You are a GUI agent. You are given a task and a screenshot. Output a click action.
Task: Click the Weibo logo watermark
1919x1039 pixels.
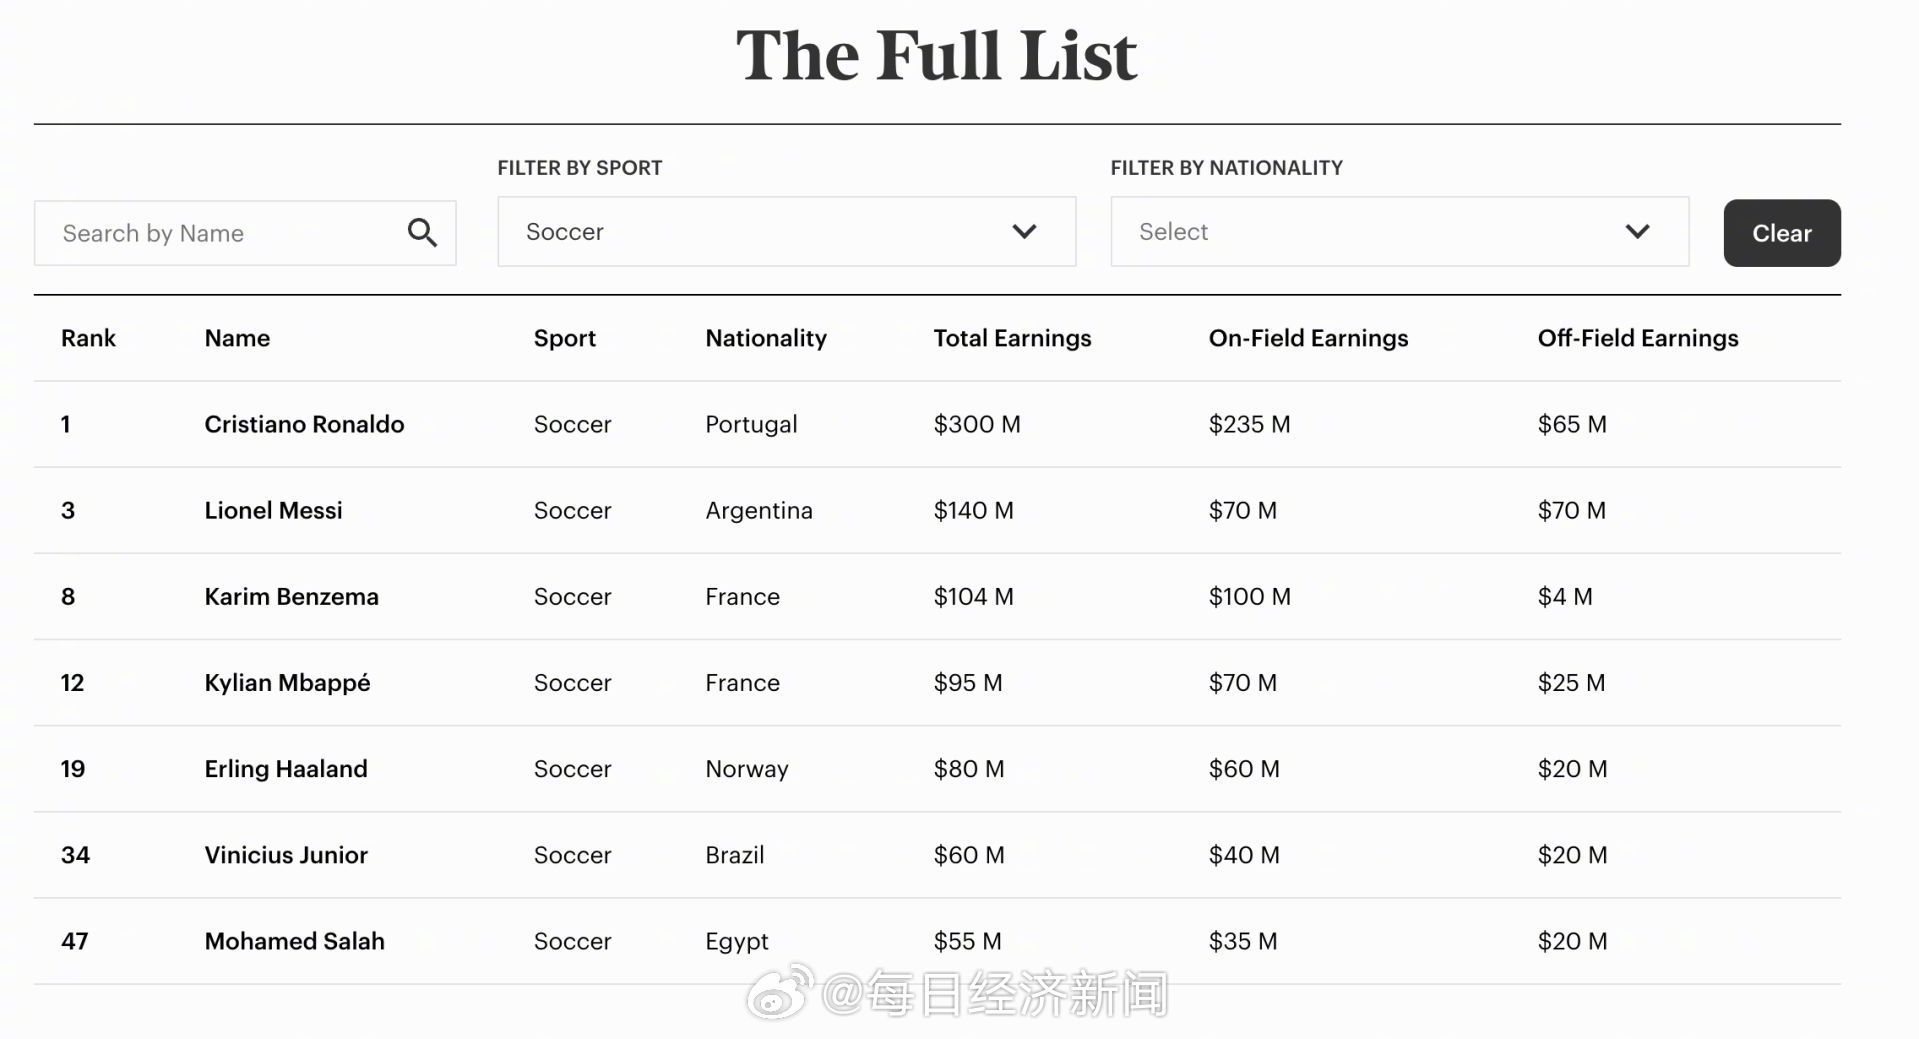point(781,993)
